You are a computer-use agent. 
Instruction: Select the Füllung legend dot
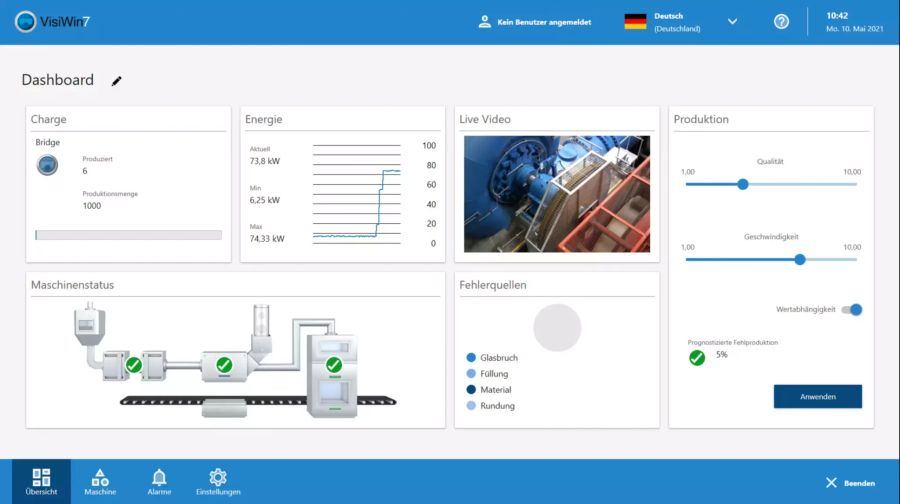[x=471, y=374]
